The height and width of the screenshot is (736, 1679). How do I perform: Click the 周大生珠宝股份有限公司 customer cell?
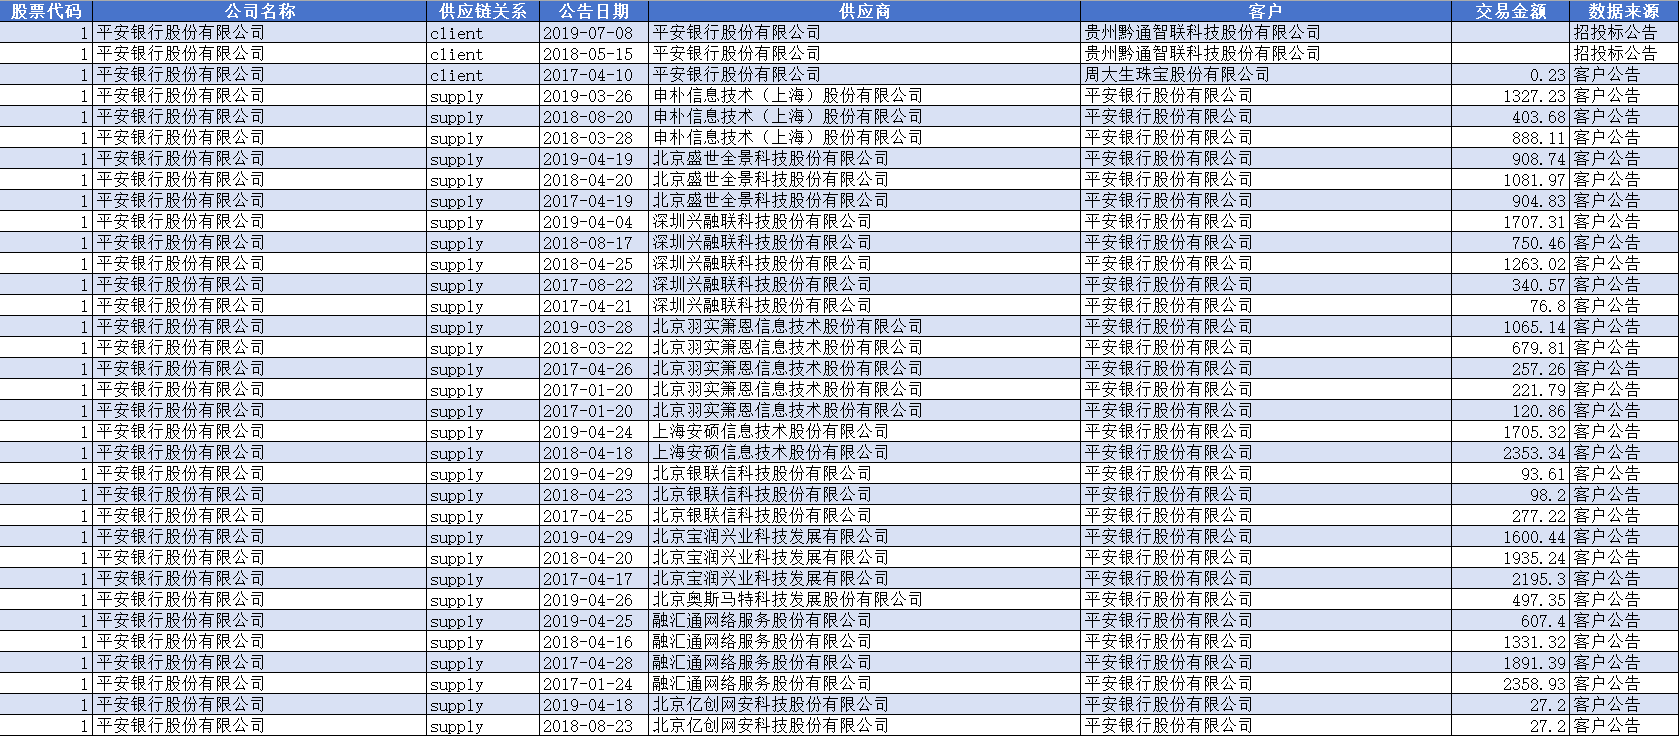[x=1177, y=75]
